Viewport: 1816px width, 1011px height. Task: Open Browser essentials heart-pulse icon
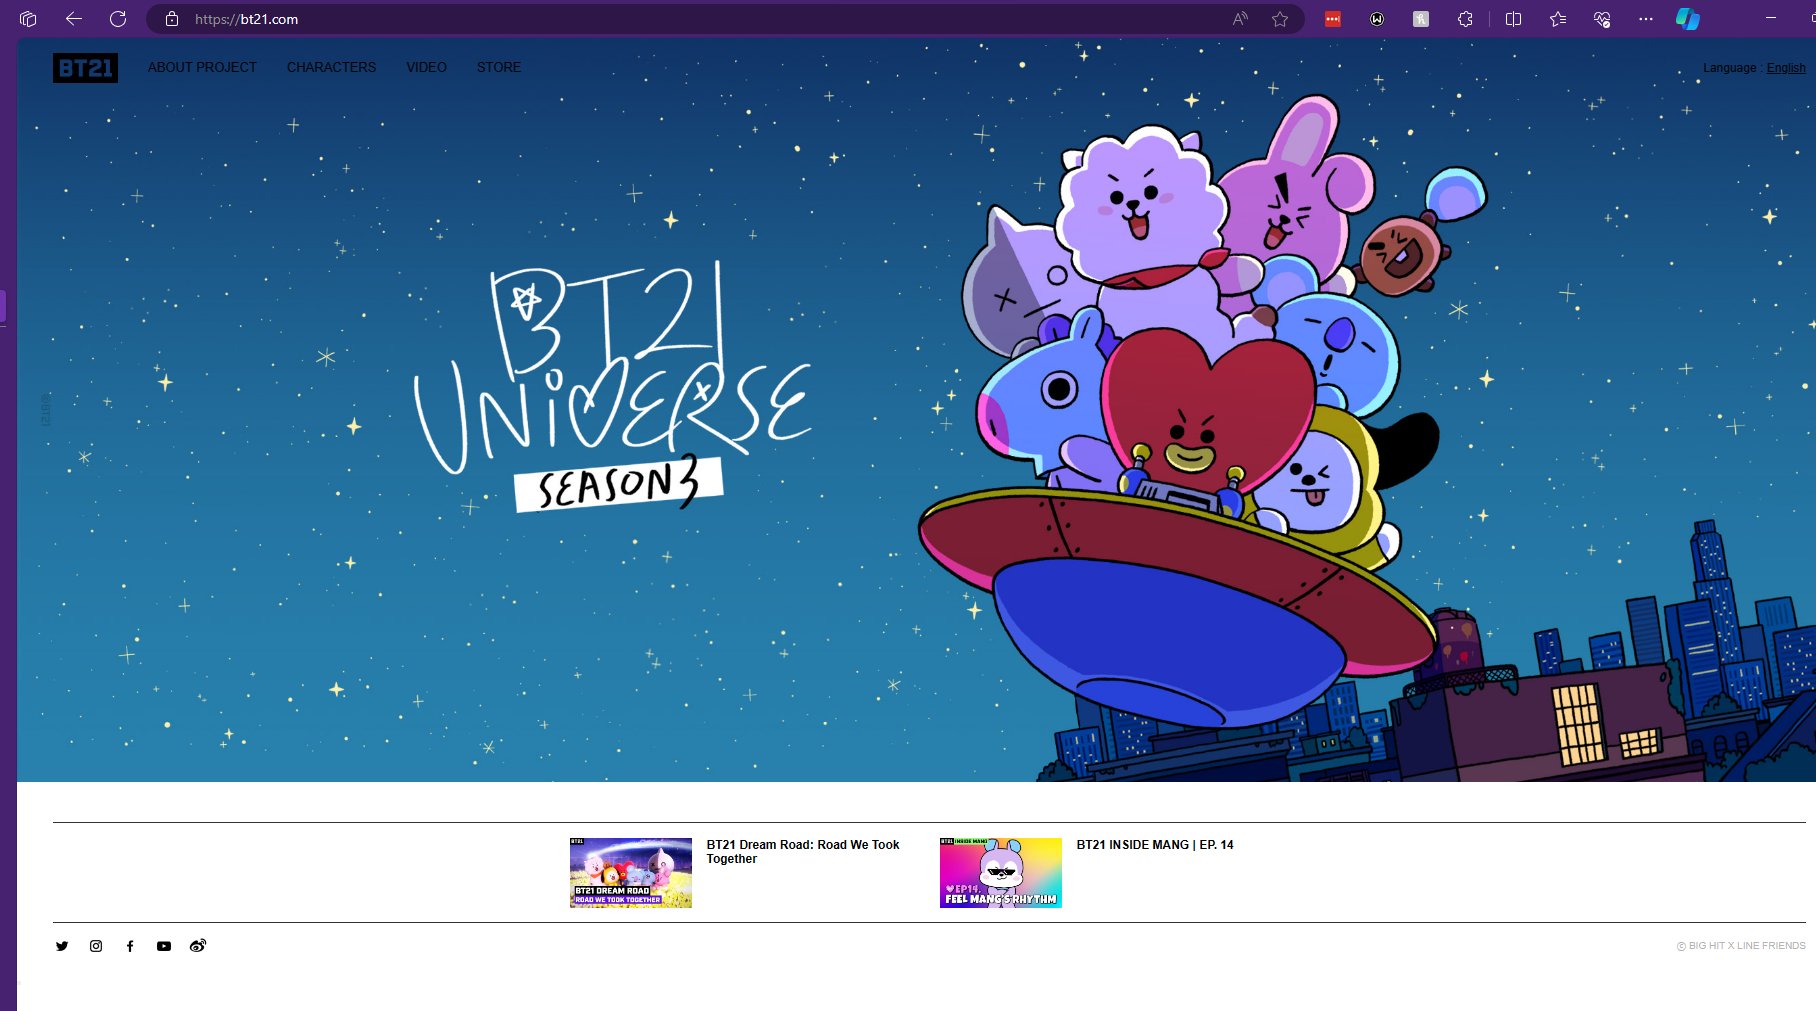point(1602,18)
